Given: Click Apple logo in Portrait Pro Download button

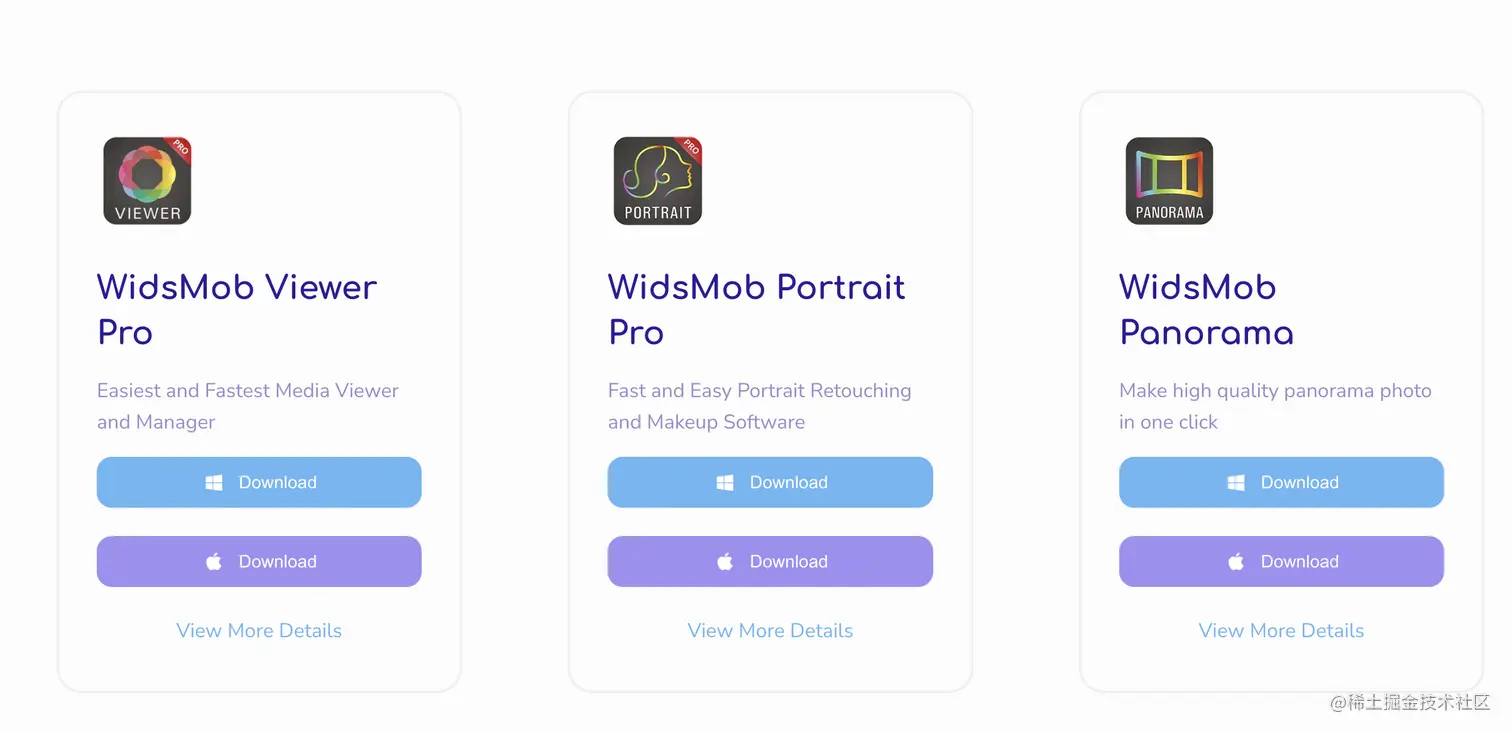Looking at the screenshot, I should [725, 561].
